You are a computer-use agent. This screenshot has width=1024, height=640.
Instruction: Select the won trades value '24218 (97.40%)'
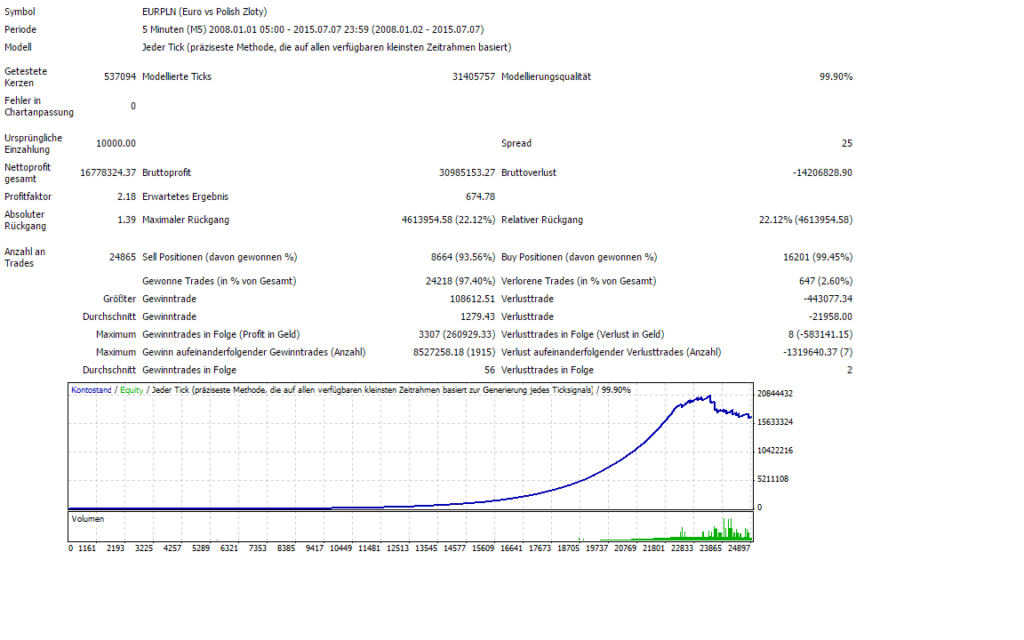pos(460,281)
